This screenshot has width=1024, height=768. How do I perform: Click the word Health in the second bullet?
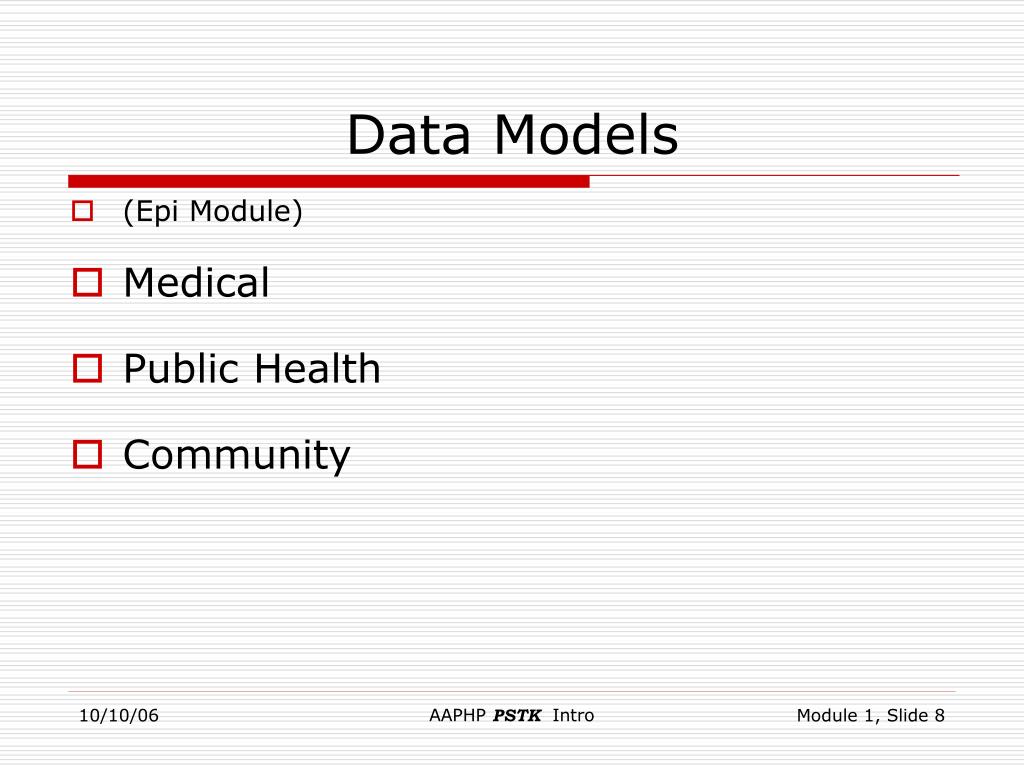click(x=317, y=368)
